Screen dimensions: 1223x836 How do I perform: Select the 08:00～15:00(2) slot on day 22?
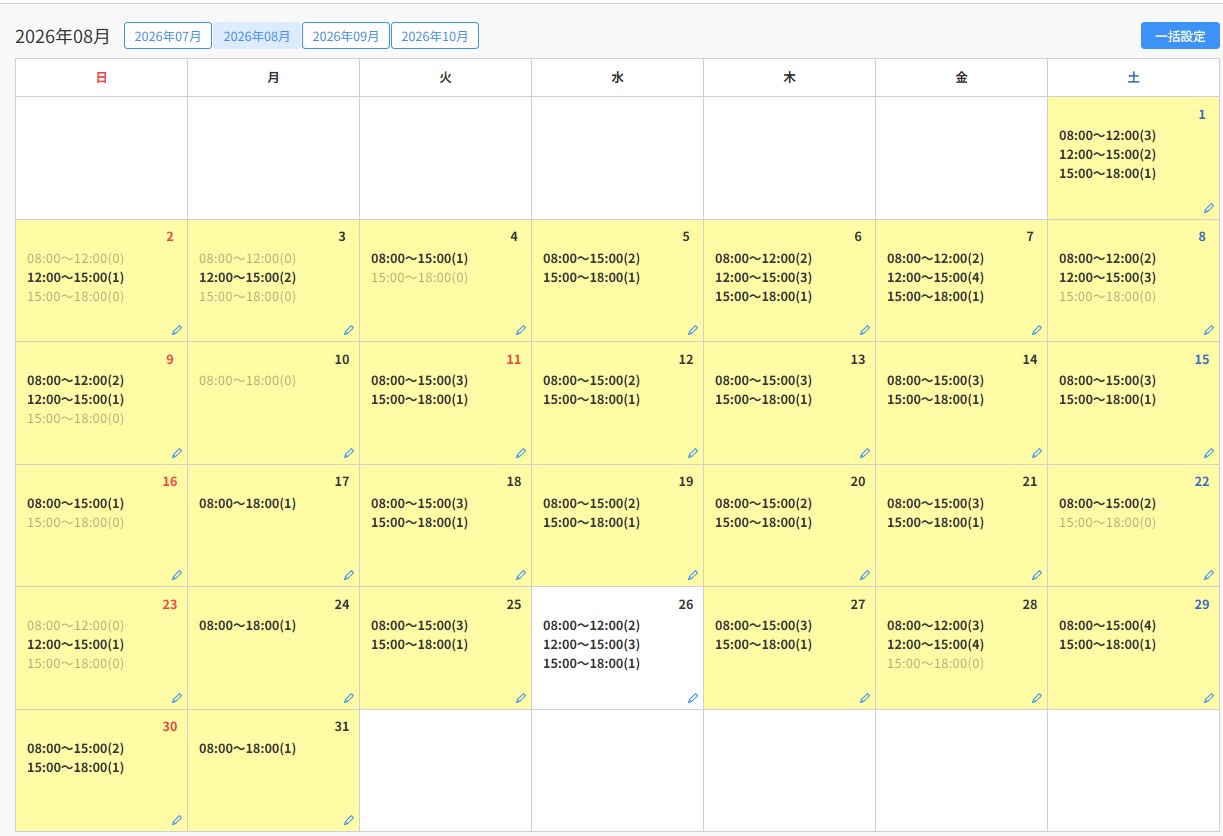coord(1107,503)
